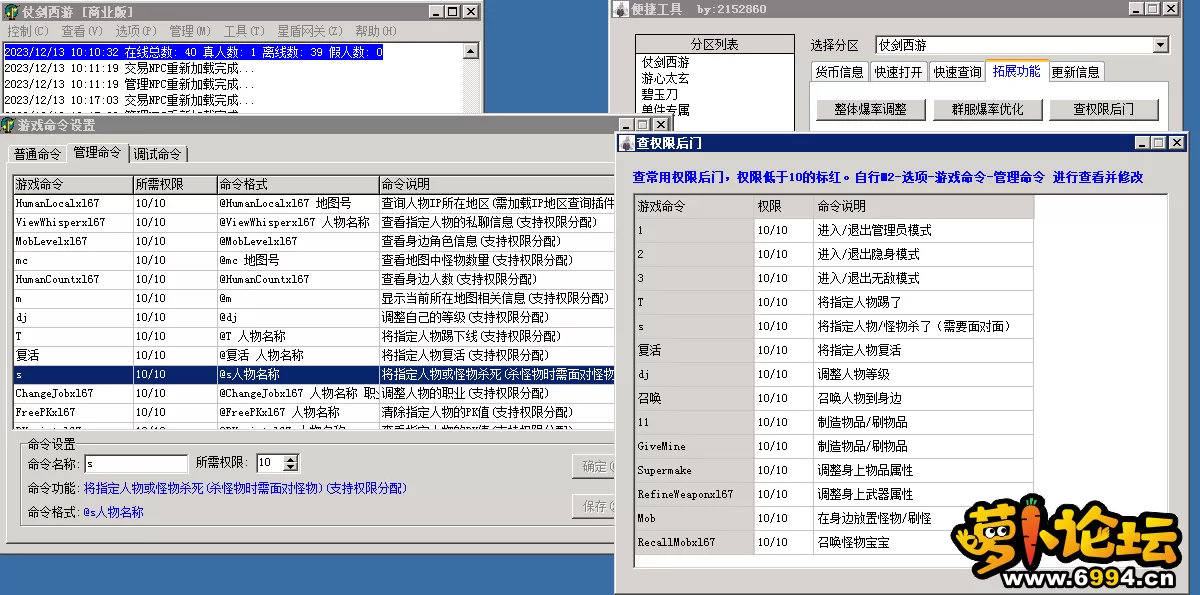The height and width of the screenshot is (595, 1200).
Task: Select 单件专属 in the 分区列表
Action: pos(666,110)
